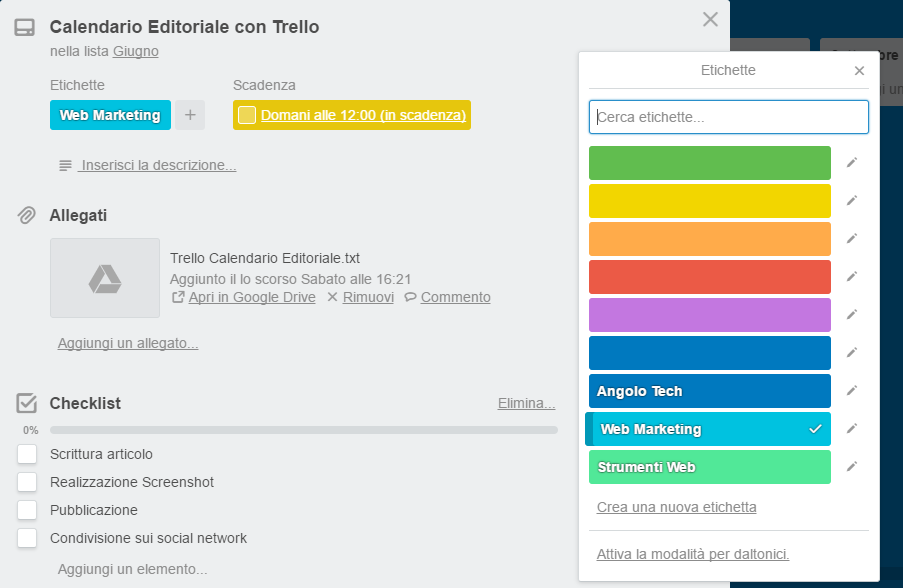Click the card title Calendario Editoriale con Trello
This screenshot has height=588, width=903.
coord(184,27)
